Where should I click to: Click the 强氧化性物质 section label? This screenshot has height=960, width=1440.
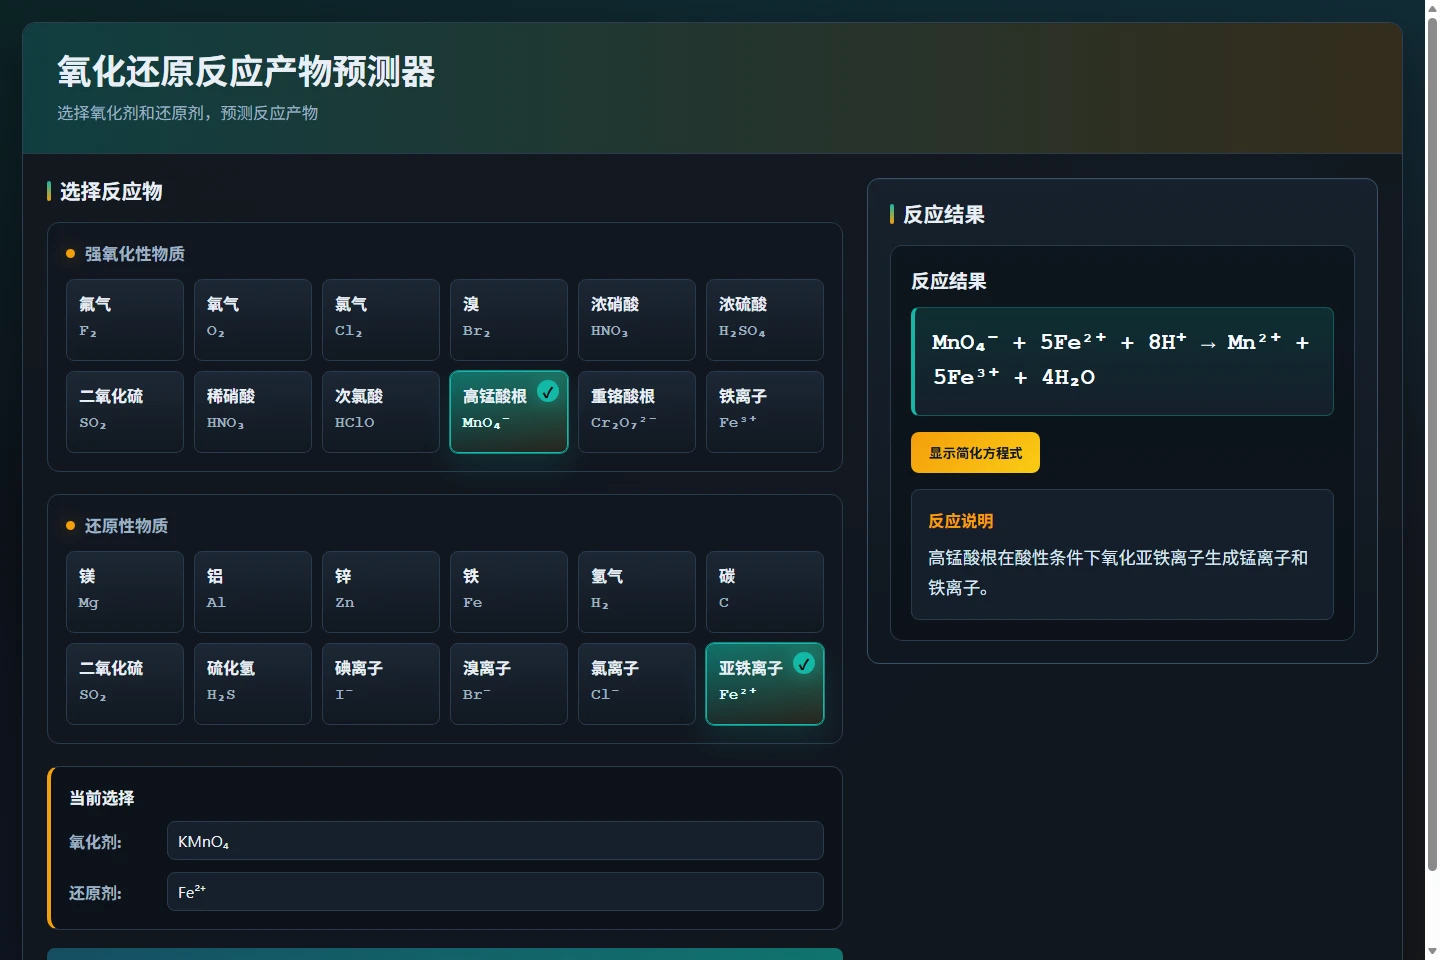[135, 254]
